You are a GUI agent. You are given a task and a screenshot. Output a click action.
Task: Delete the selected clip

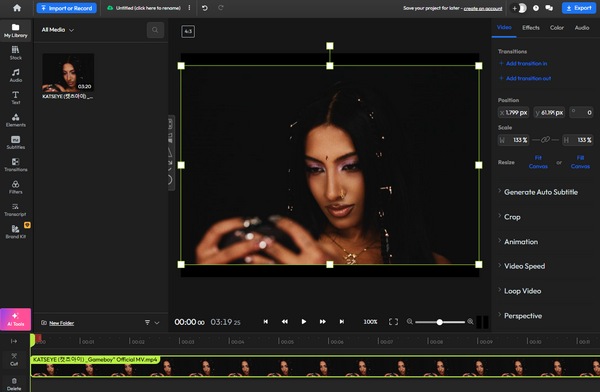click(x=14, y=384)
